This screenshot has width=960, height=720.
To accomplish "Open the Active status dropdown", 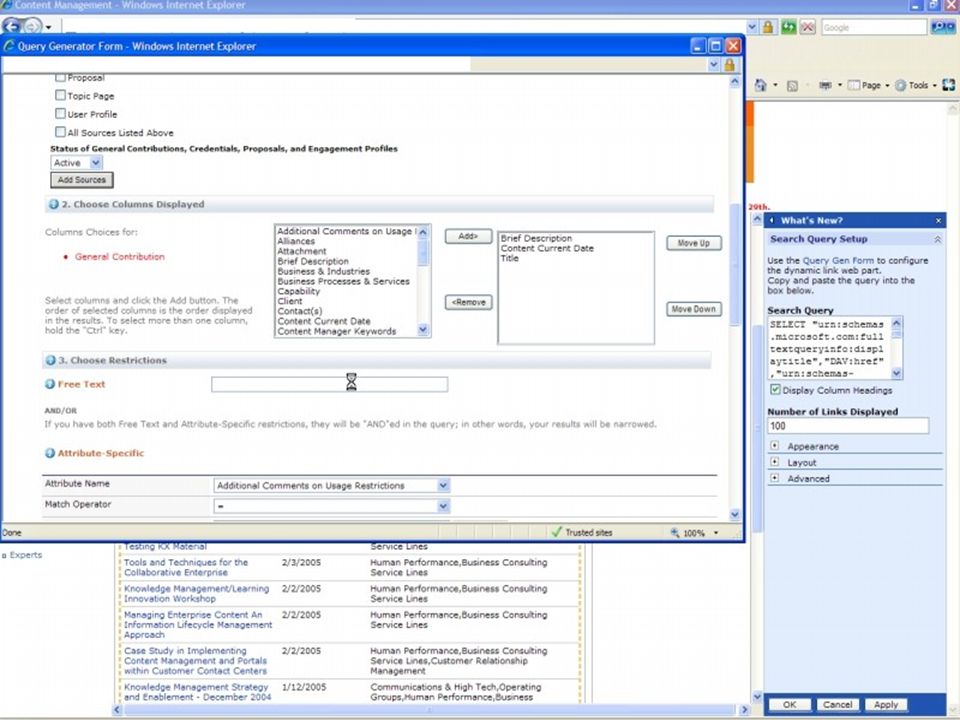I will 77,163.
